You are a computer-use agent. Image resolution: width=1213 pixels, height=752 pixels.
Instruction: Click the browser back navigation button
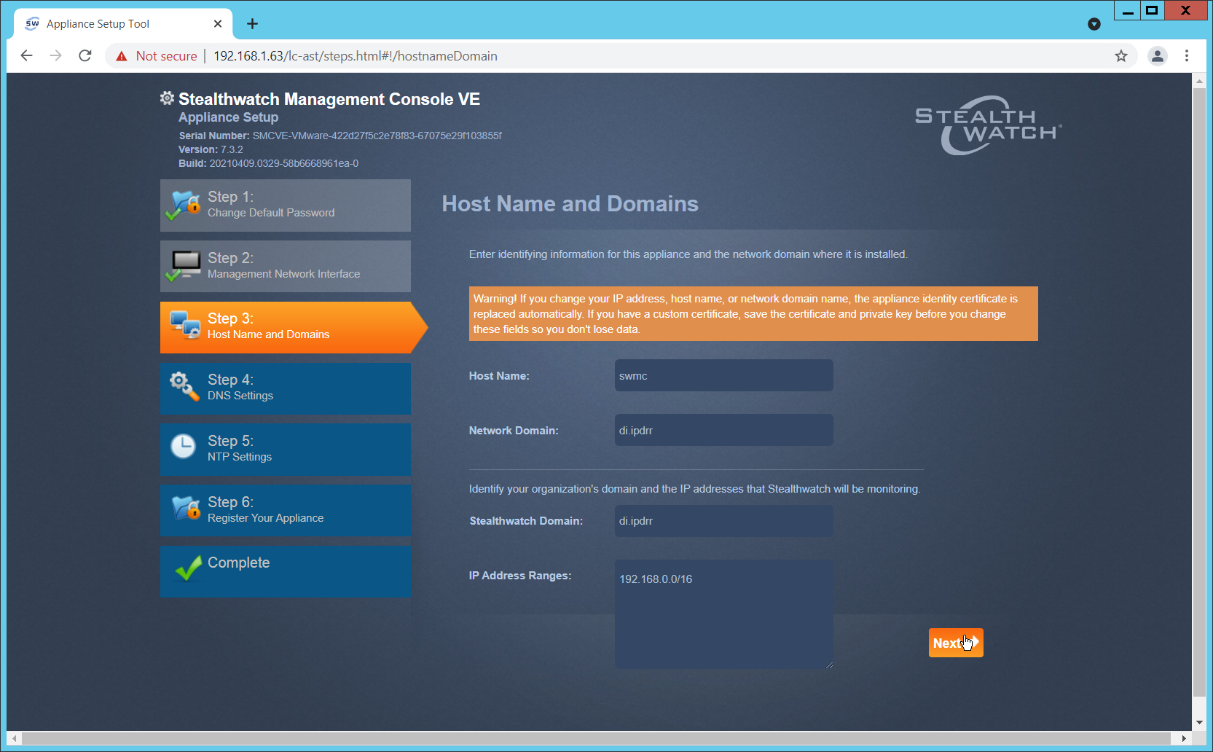pyautogui.click(x=26, y=56)
